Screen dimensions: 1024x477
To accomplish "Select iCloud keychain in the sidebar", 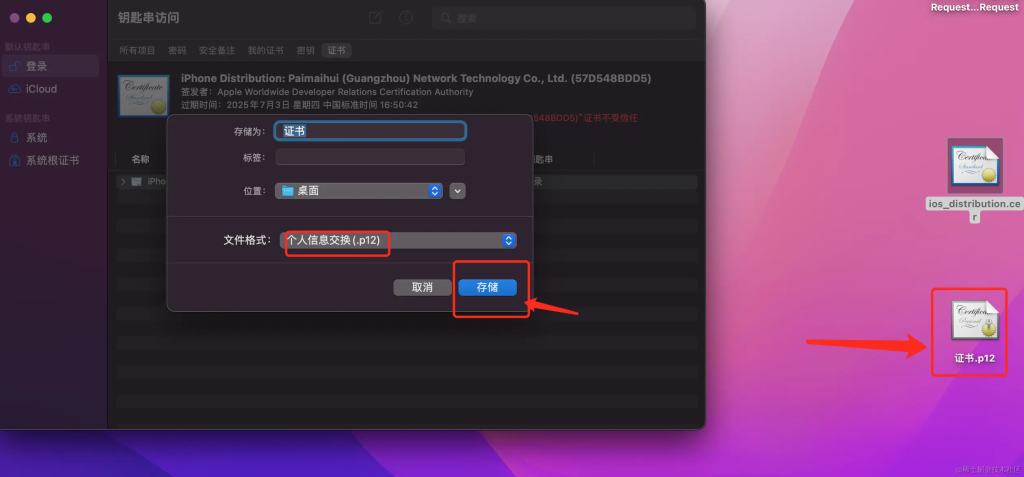I will coord(41,89).
